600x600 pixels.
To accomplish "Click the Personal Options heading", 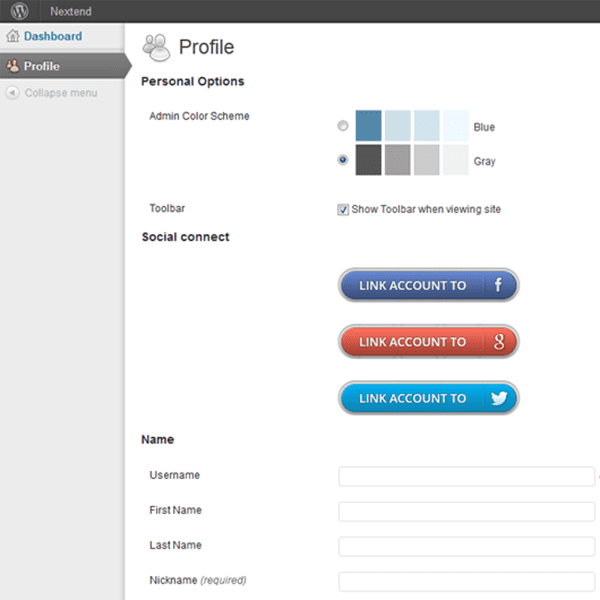I will click(192, 81).
